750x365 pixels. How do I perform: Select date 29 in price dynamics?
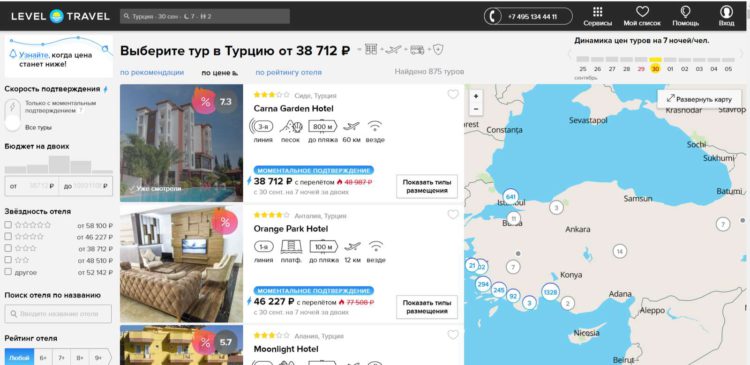pyautogui.click(x=641, y=69)
